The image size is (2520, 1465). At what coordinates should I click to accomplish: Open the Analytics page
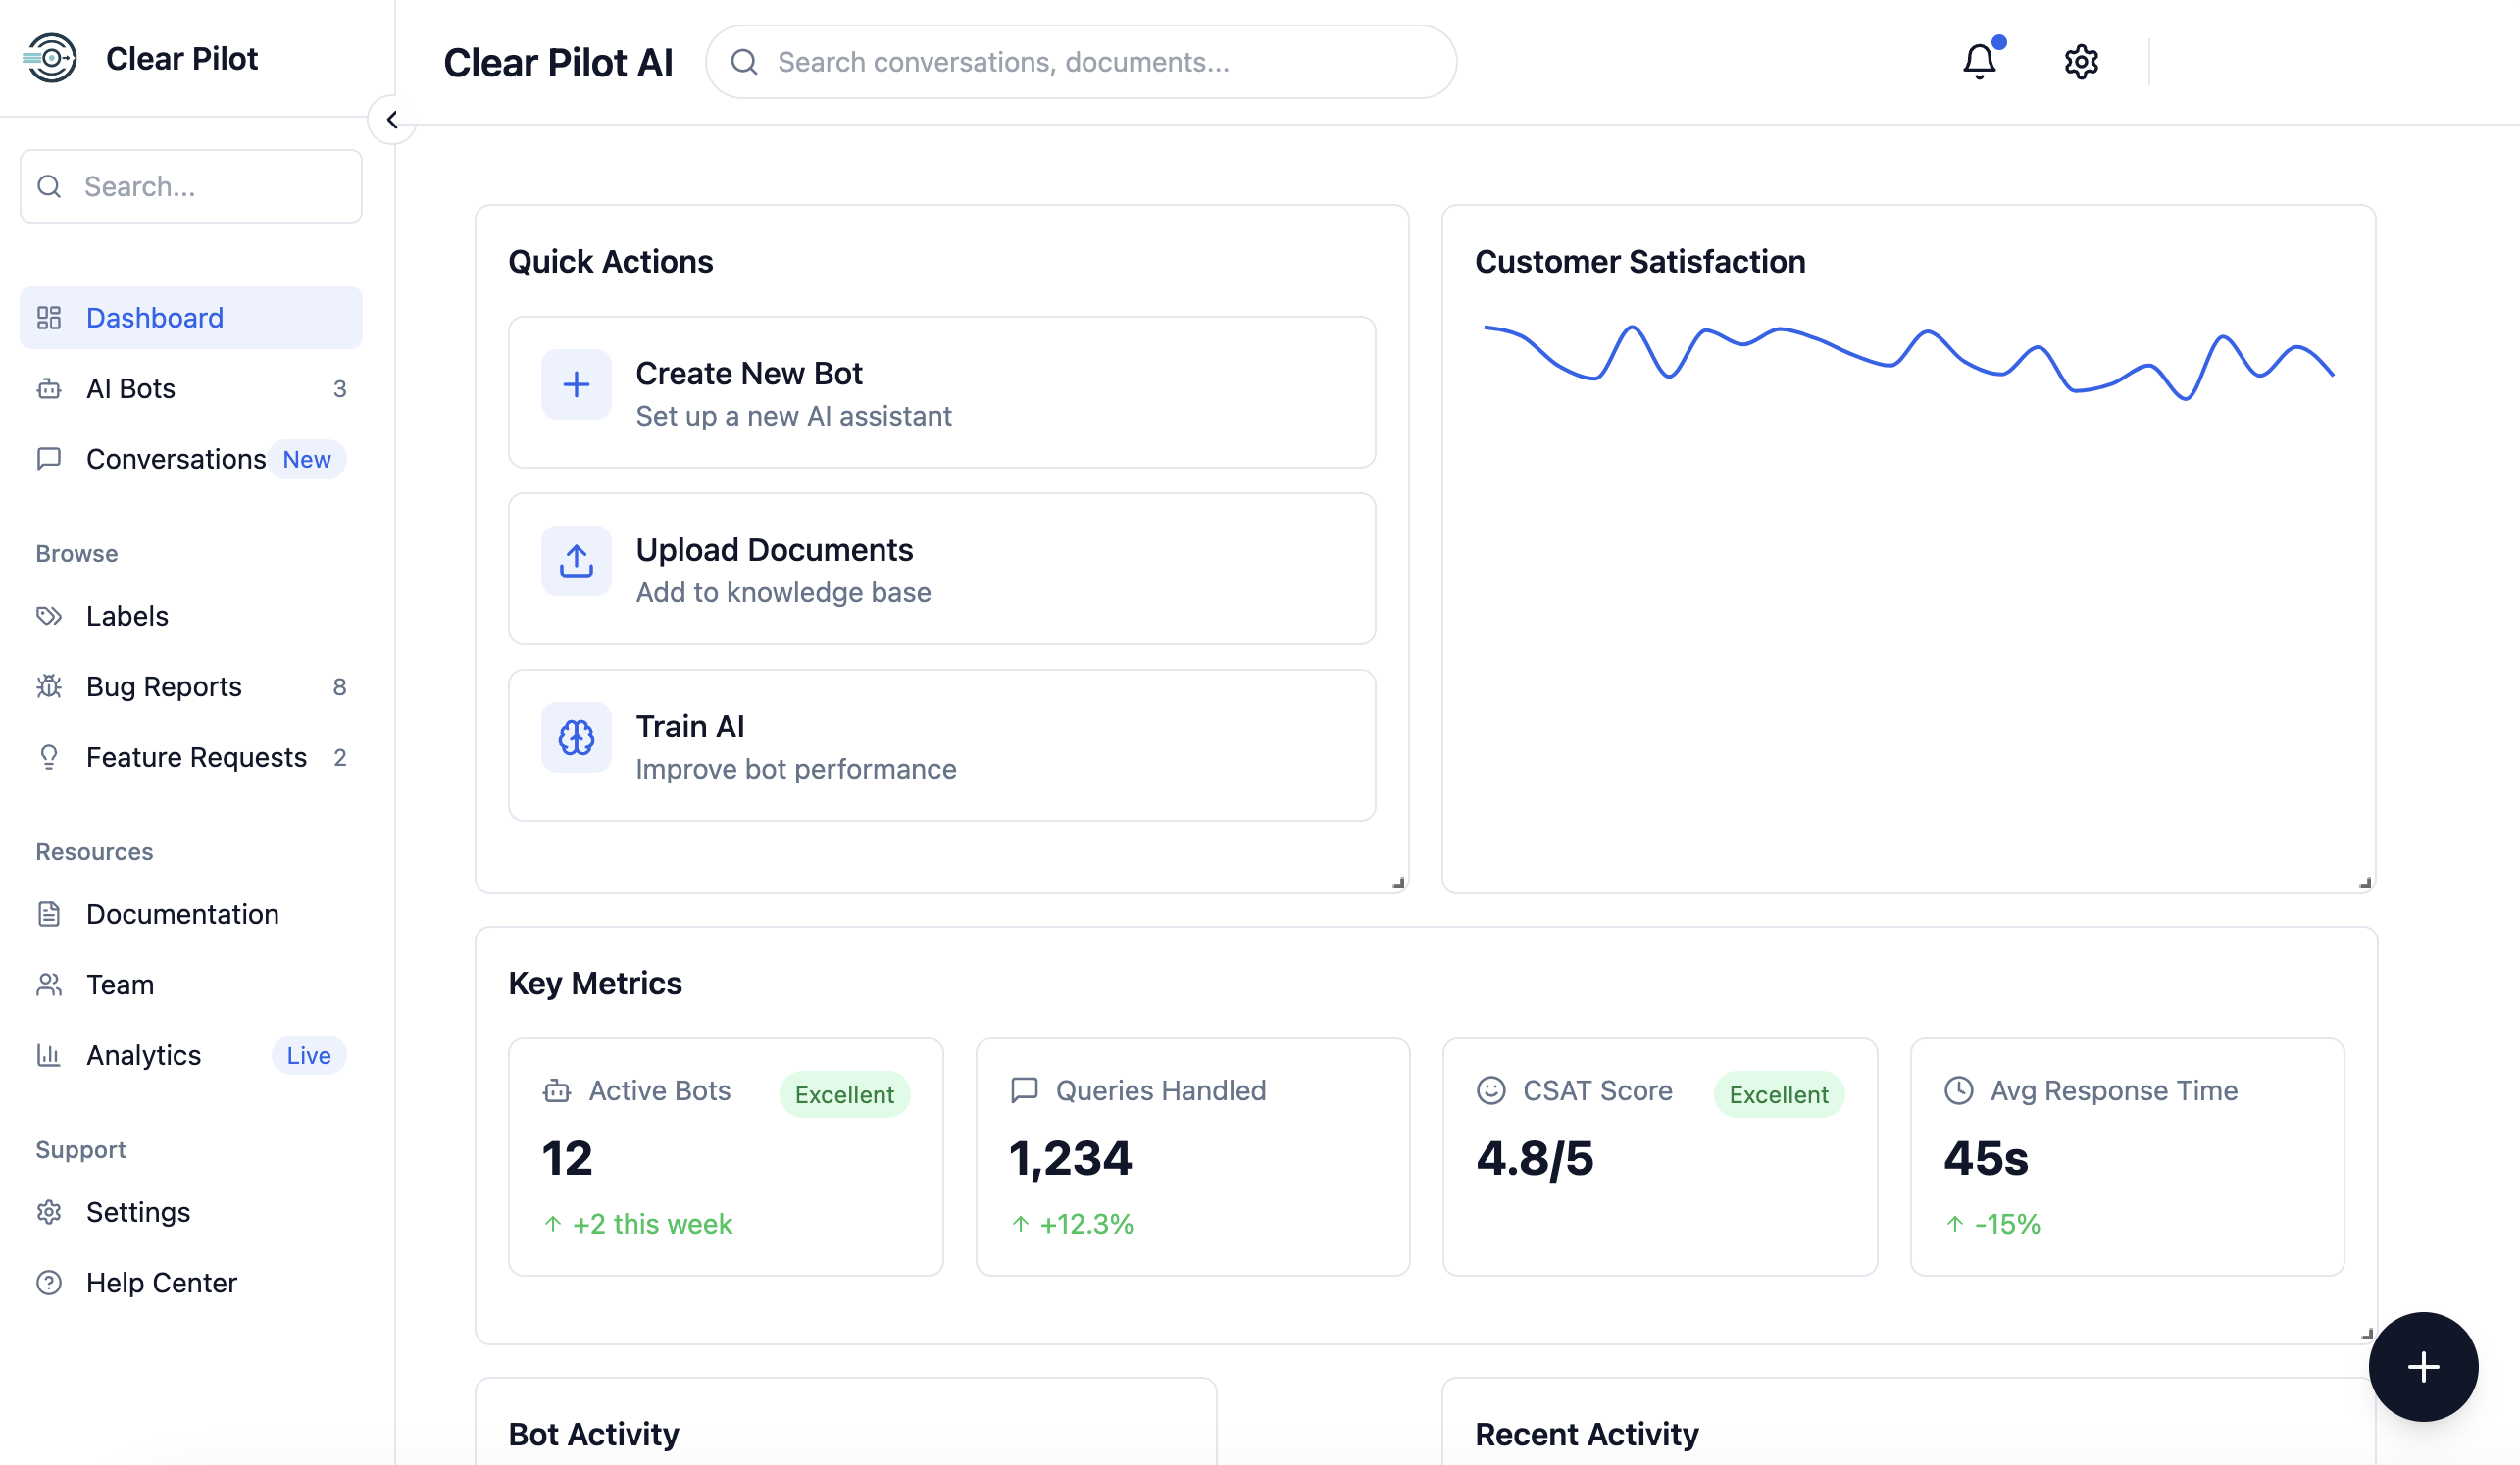pyautogui.click(x=144, y=1055)
